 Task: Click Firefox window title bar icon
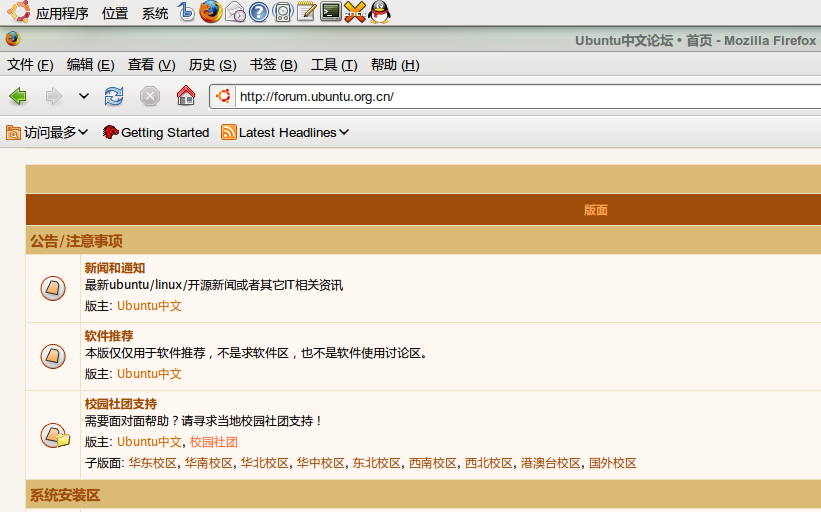[x=13, y=39]
